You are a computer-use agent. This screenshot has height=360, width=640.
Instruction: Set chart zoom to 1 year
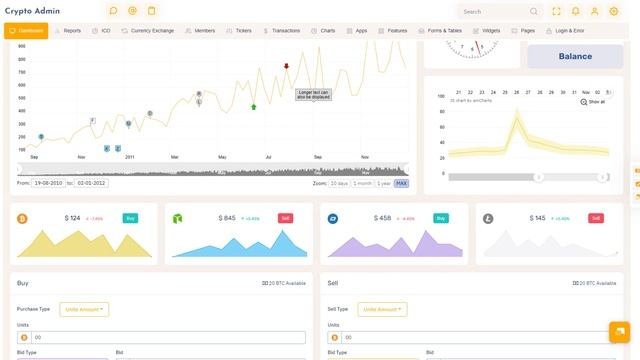(384, 184)
